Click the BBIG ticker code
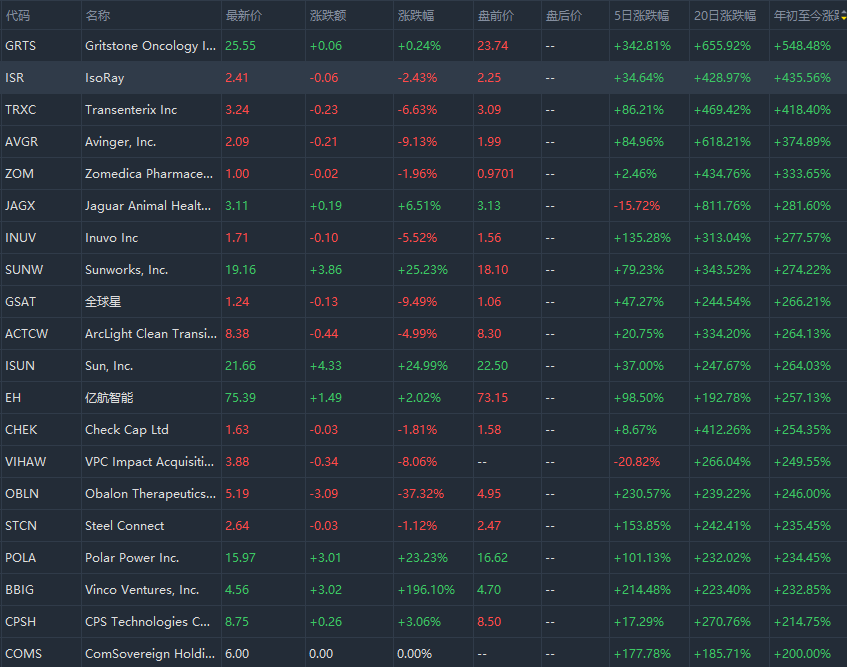 [x=20, y=590]
